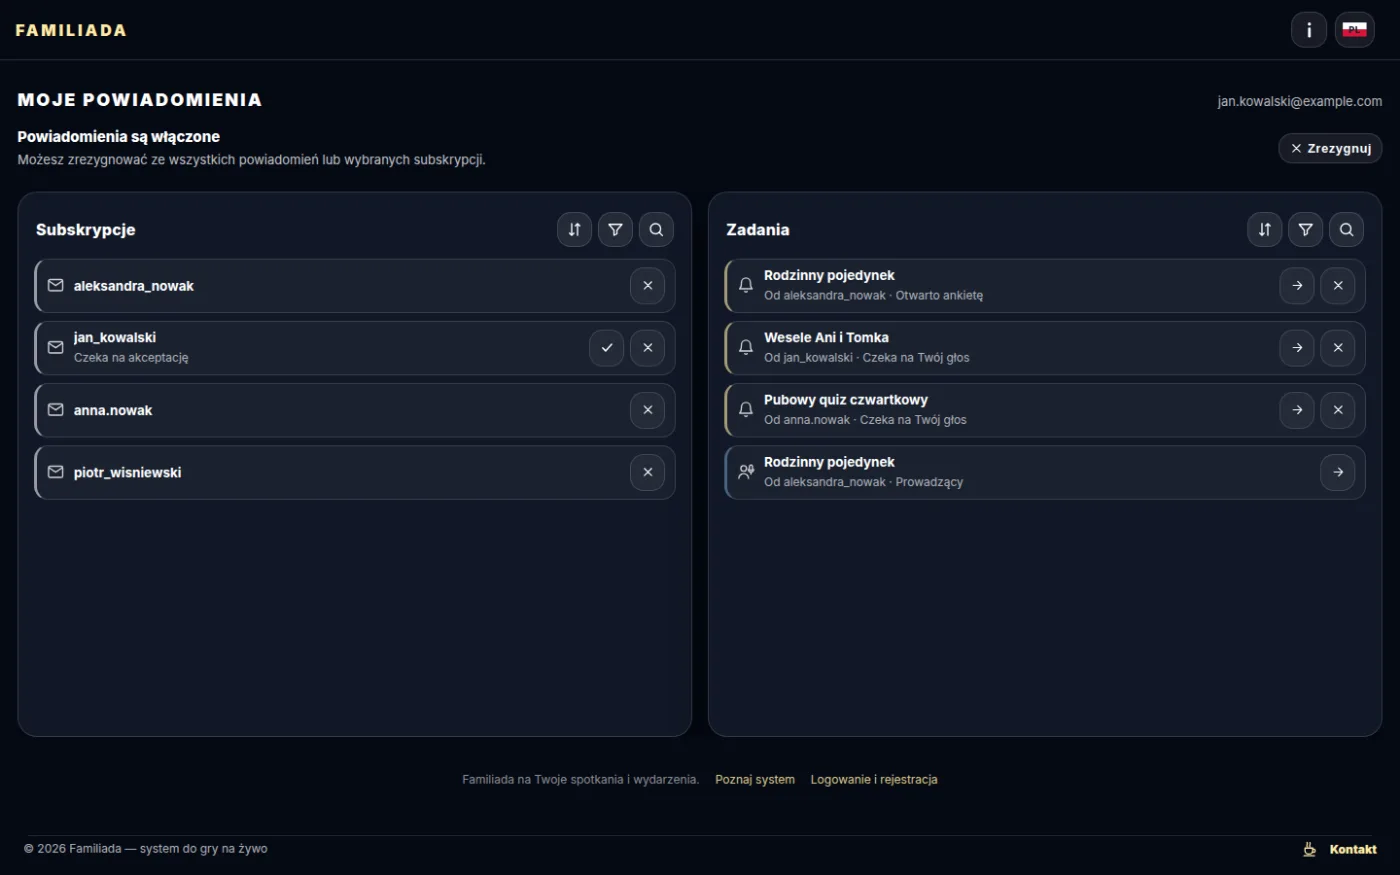Remove jan_kowalski subscription

tap(648, 348)
